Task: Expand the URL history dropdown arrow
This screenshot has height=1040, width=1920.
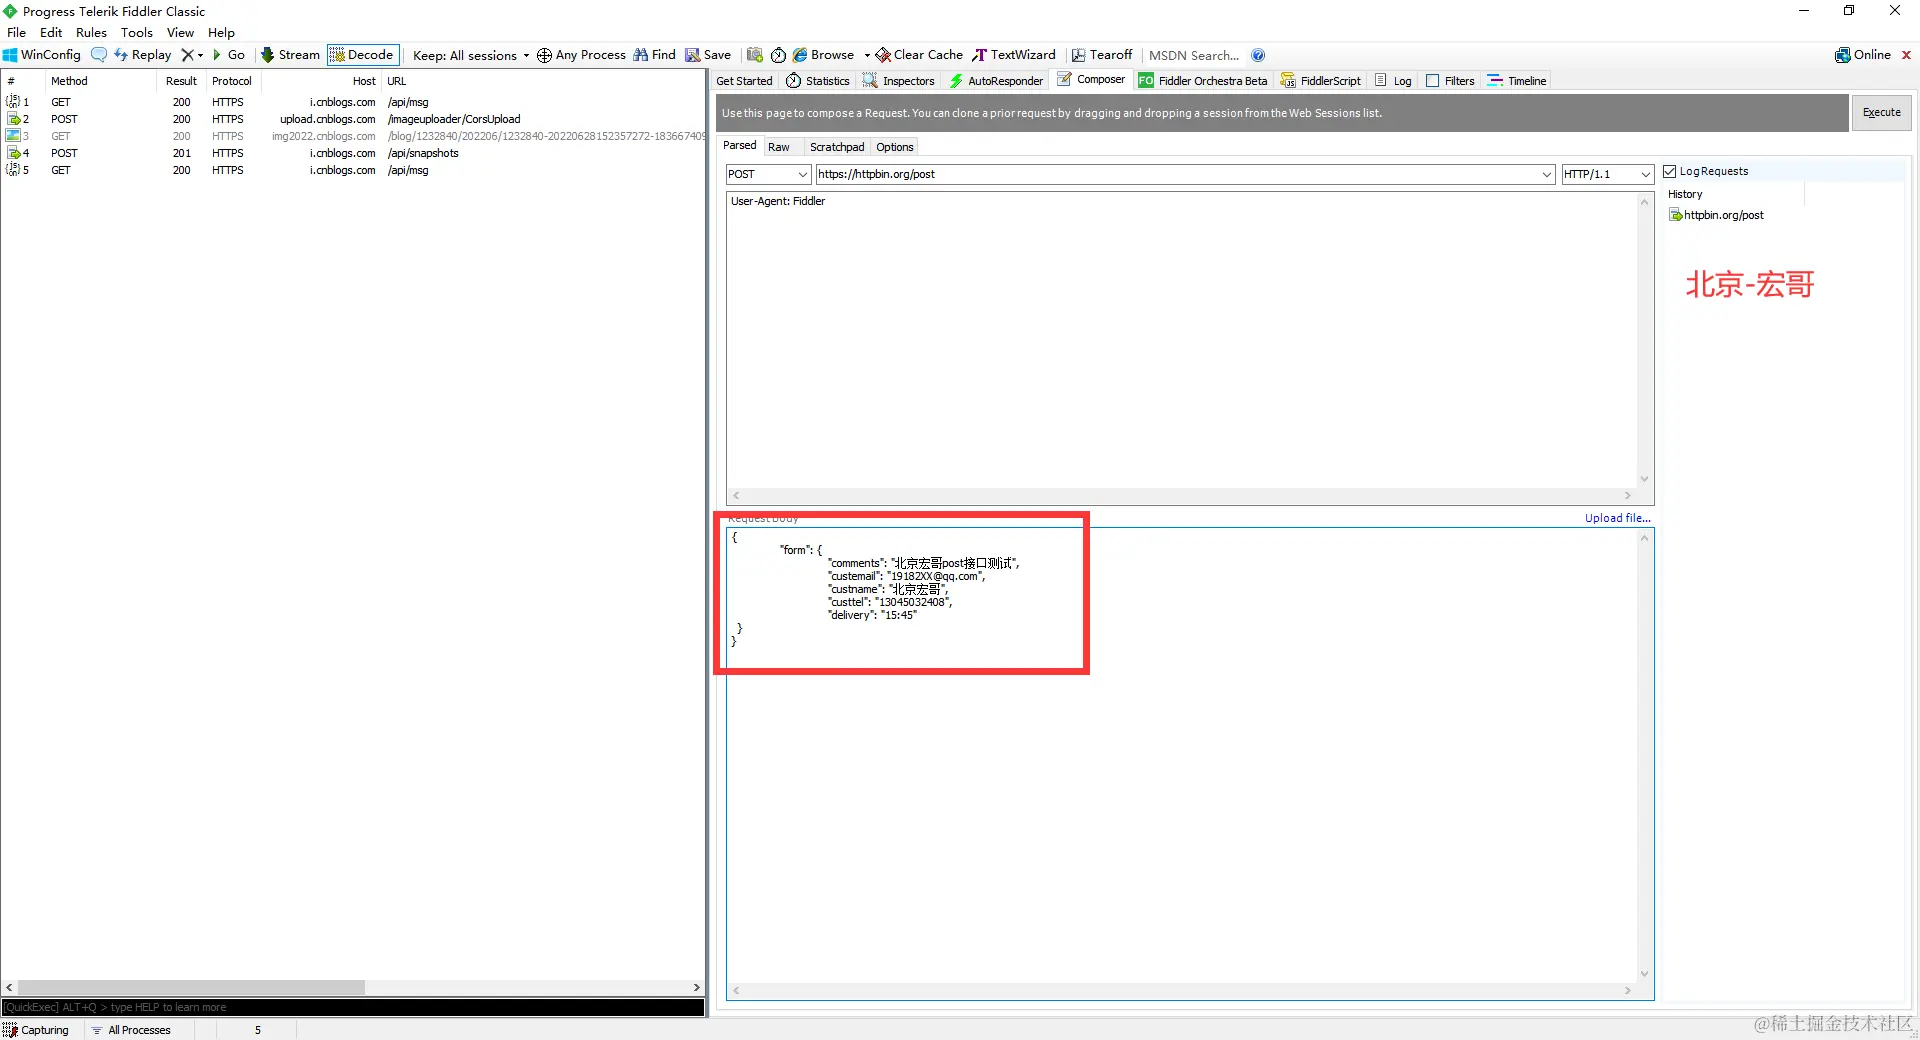Action: point(1546,174)
